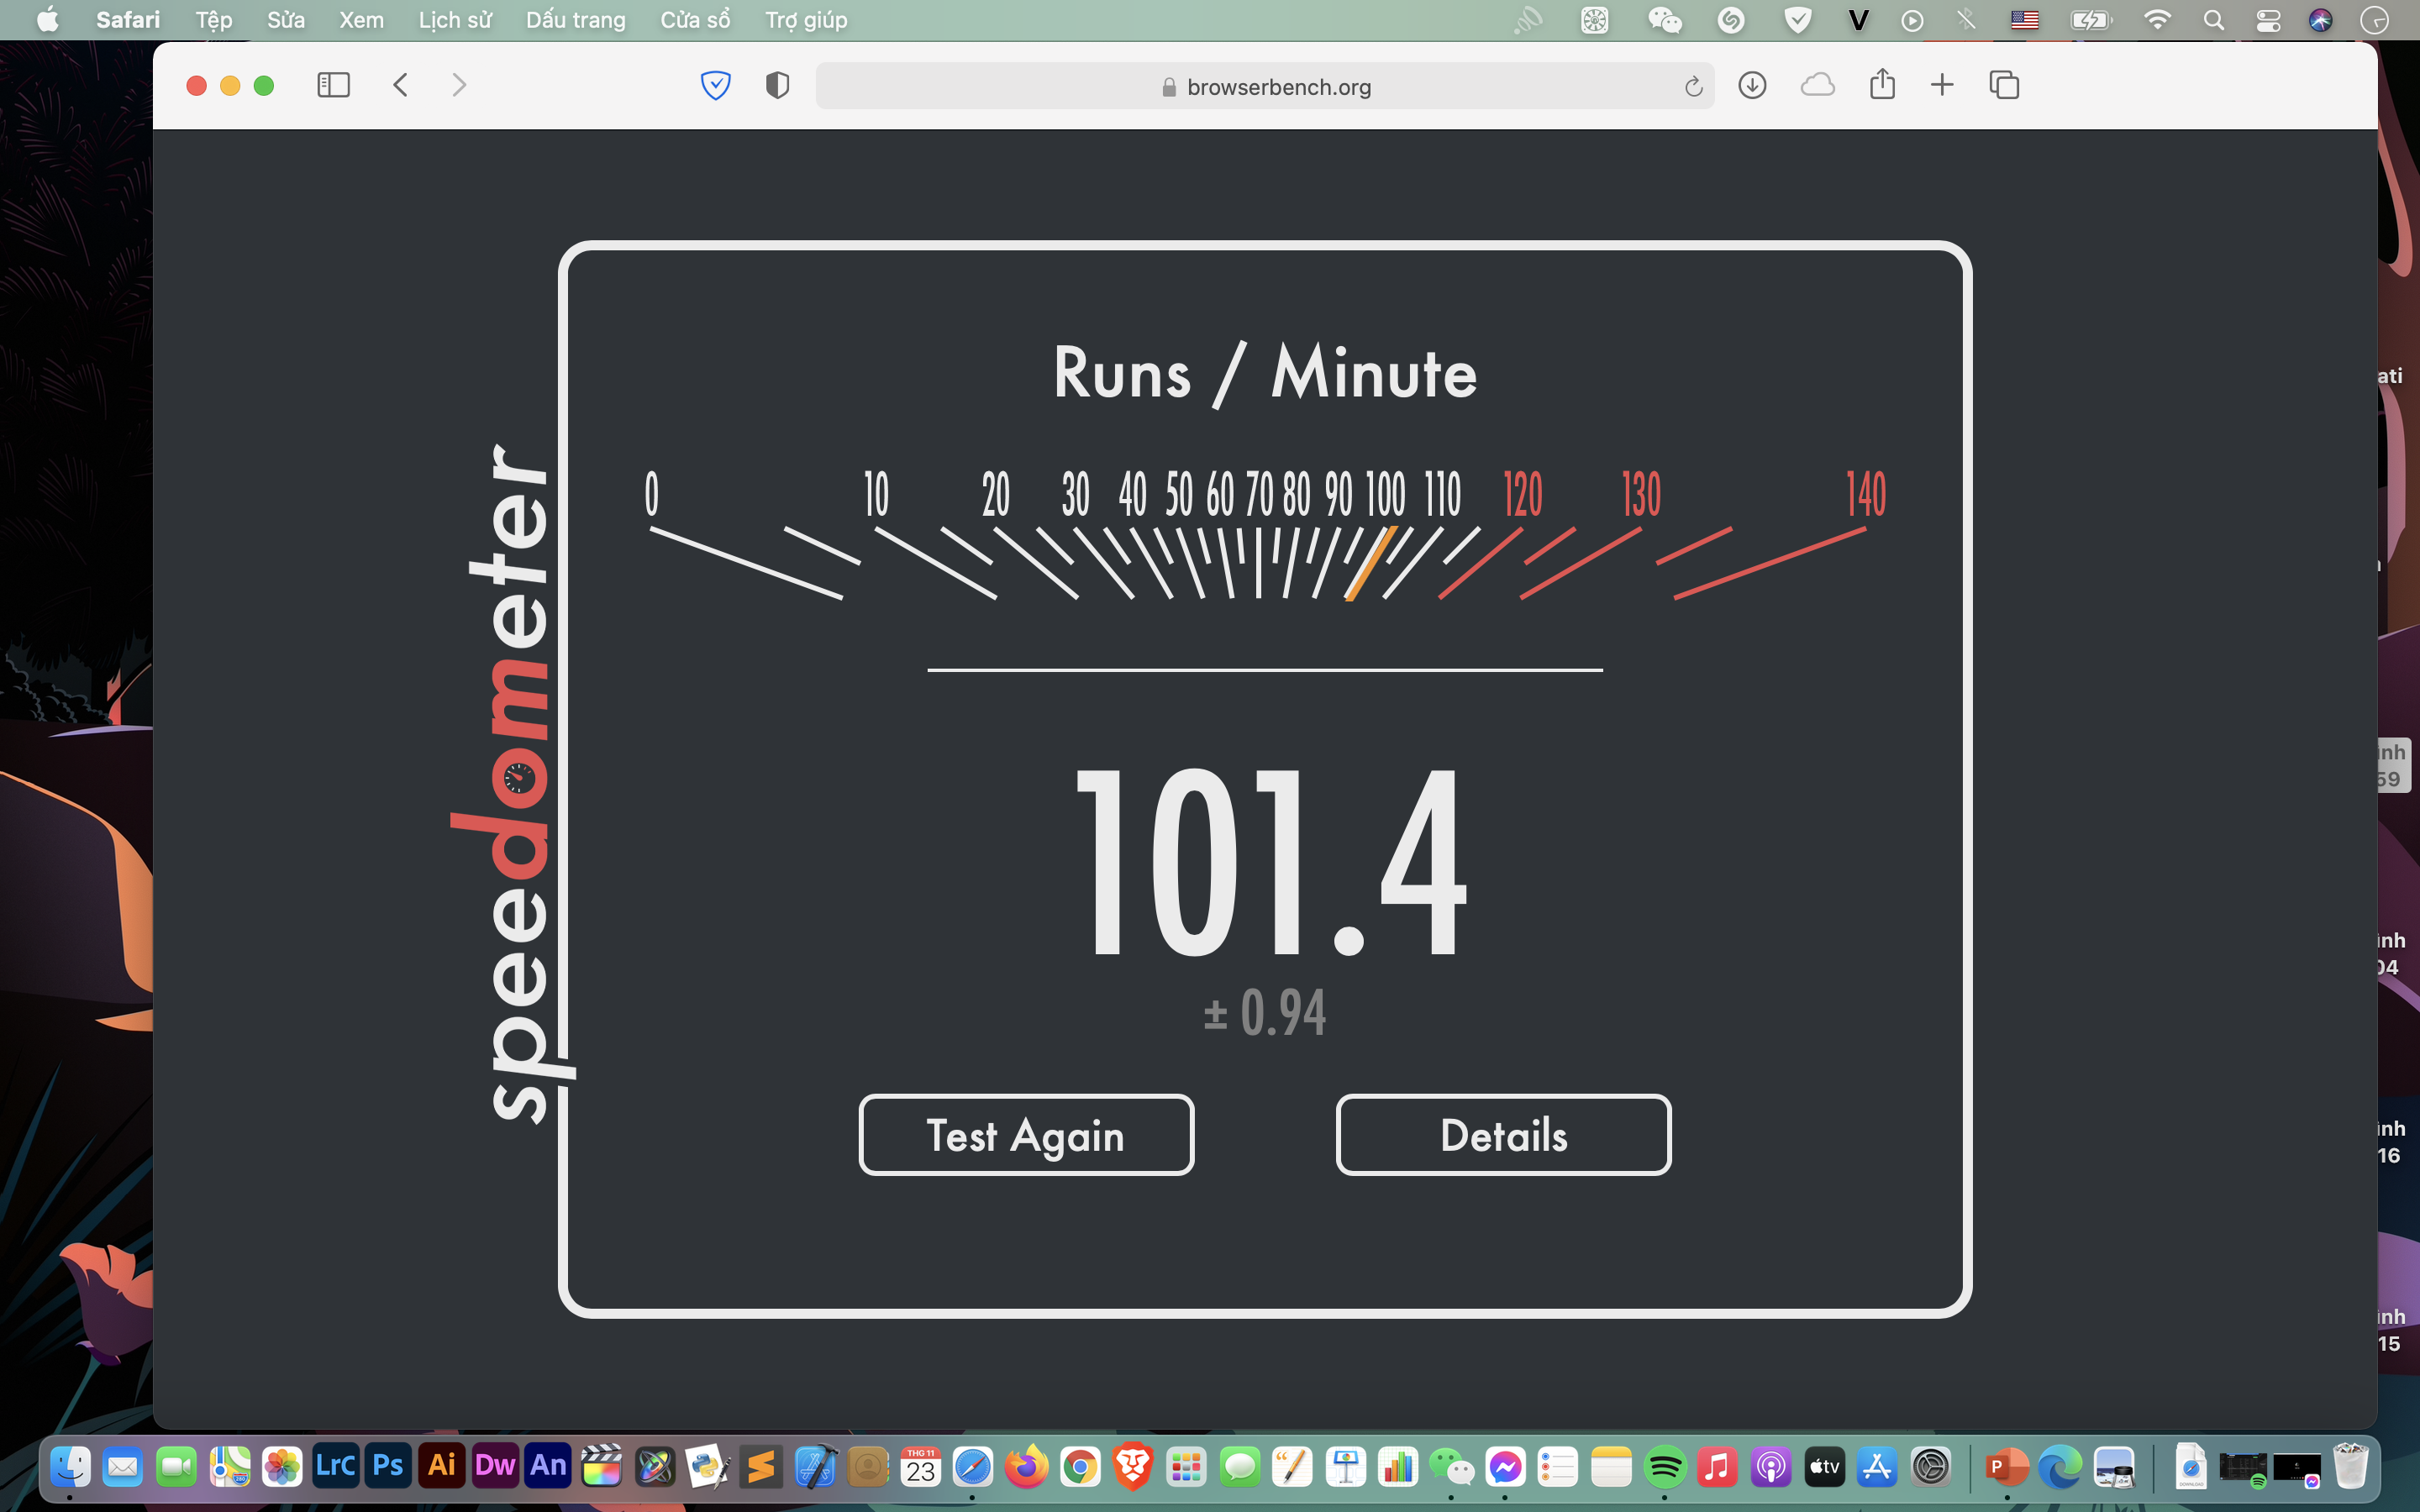The image size is (2420, 1512).
Task: Reload the browserbench.org page
Action: click(x=1693, y=87)
